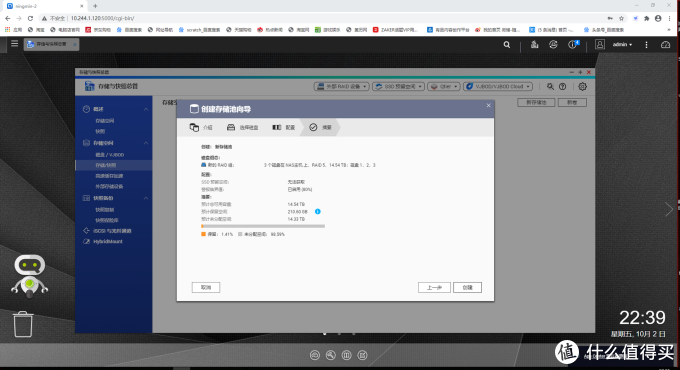Click the 取消 button in the wizard
Image resolution: width=680 pixels, height=370 pixels.
coord(206,288)
